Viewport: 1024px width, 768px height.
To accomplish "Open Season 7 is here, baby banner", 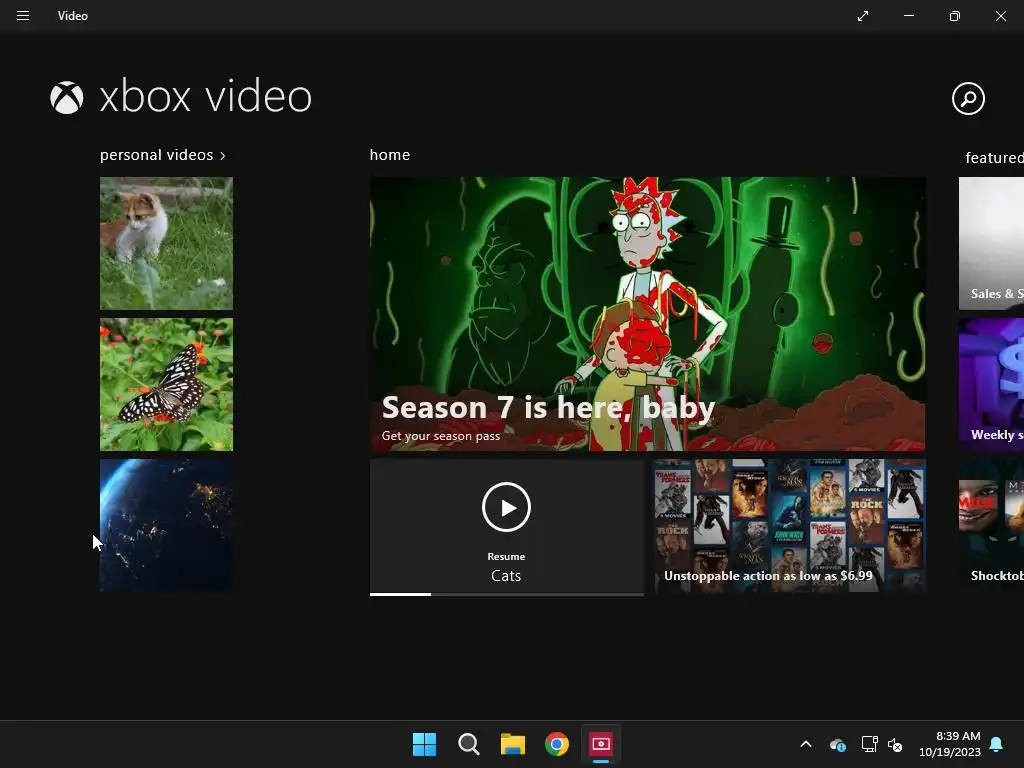I will point(647,314).
